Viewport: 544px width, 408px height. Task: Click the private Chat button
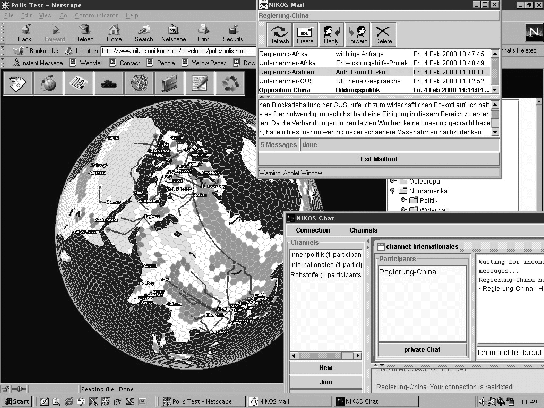click(422, 350)
